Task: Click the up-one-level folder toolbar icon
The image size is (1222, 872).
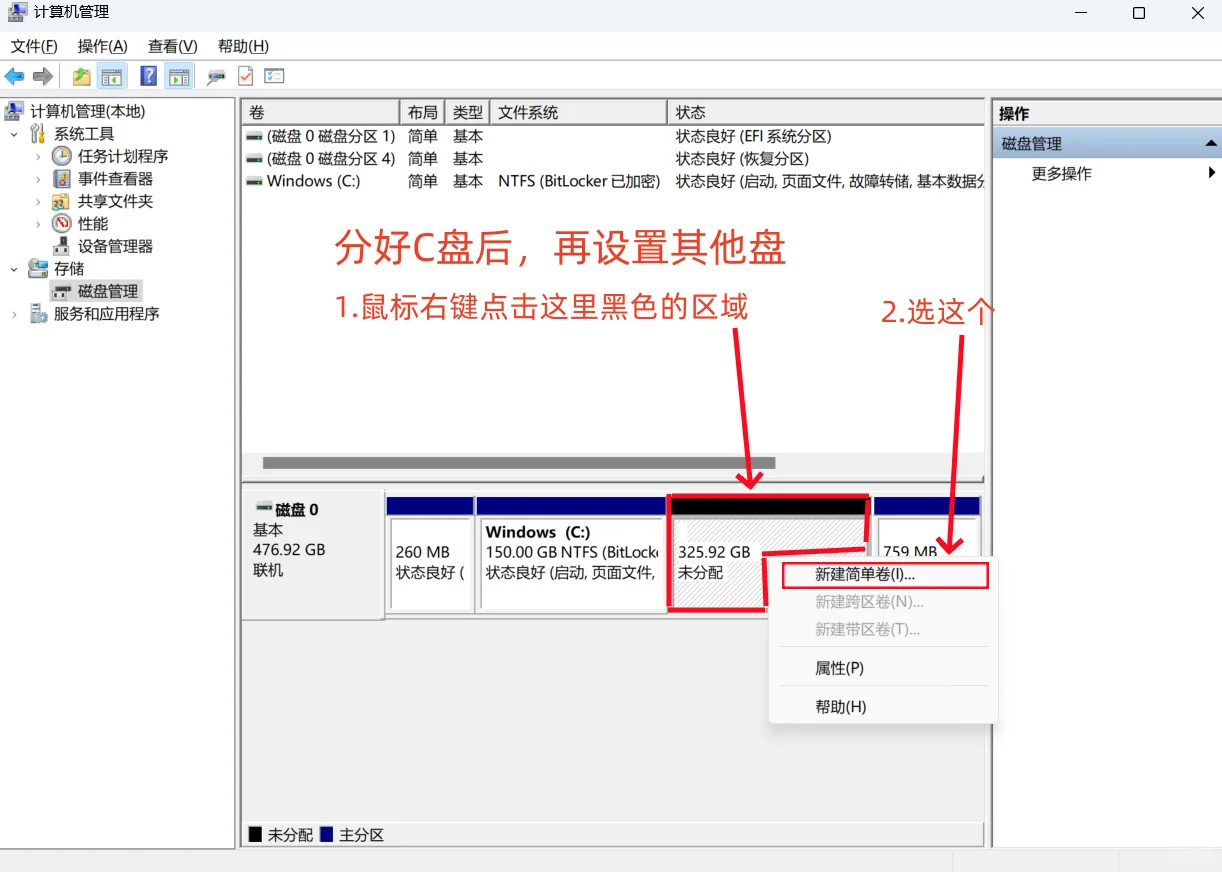Action: 80,76
